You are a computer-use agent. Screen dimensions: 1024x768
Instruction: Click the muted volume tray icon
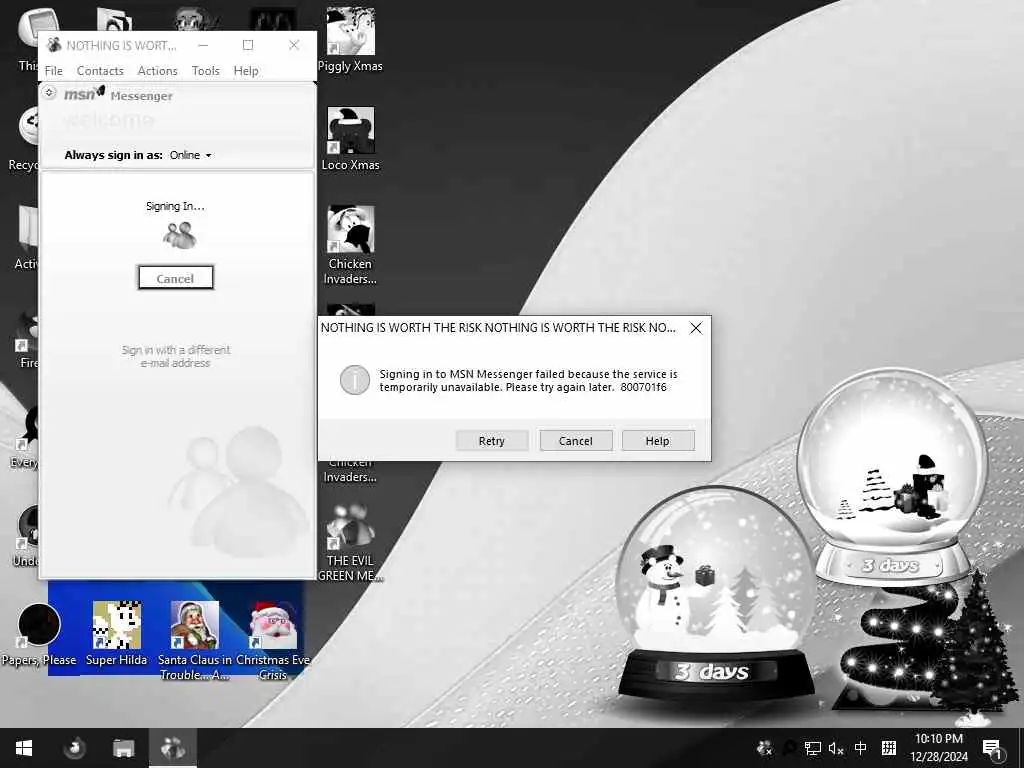(836, 748)
